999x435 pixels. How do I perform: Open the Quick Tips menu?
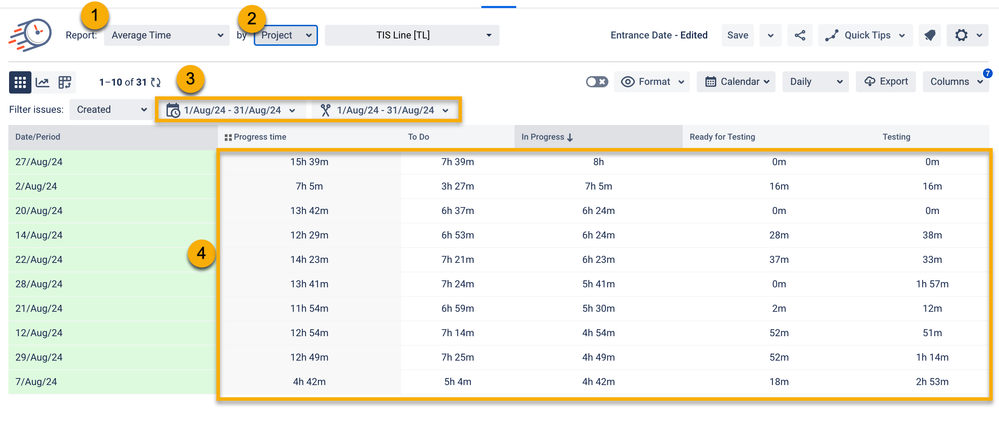(865, 36)
